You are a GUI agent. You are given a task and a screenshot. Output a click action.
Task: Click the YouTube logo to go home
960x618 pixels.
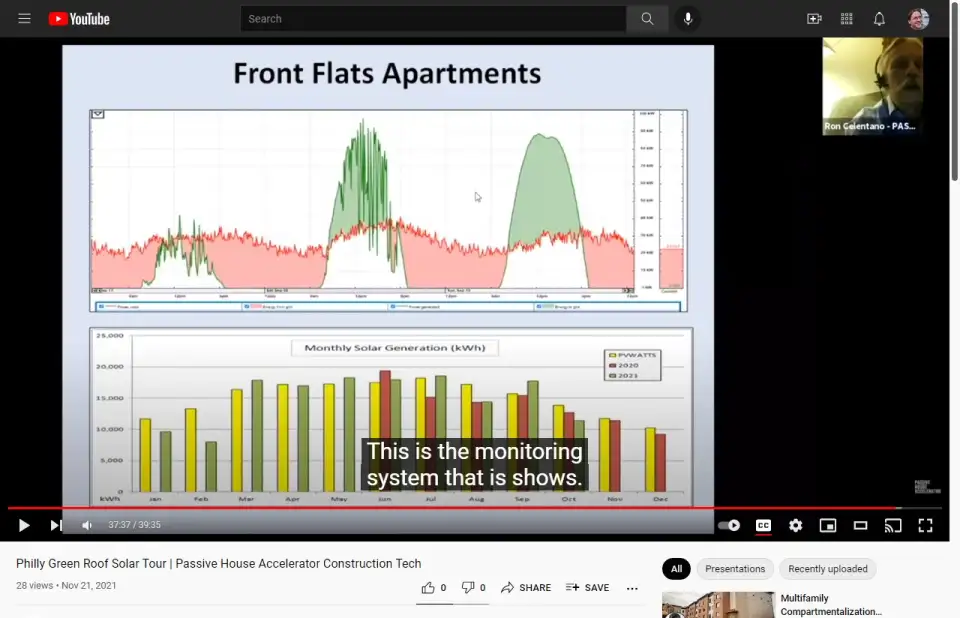click(x=79, y=19)
